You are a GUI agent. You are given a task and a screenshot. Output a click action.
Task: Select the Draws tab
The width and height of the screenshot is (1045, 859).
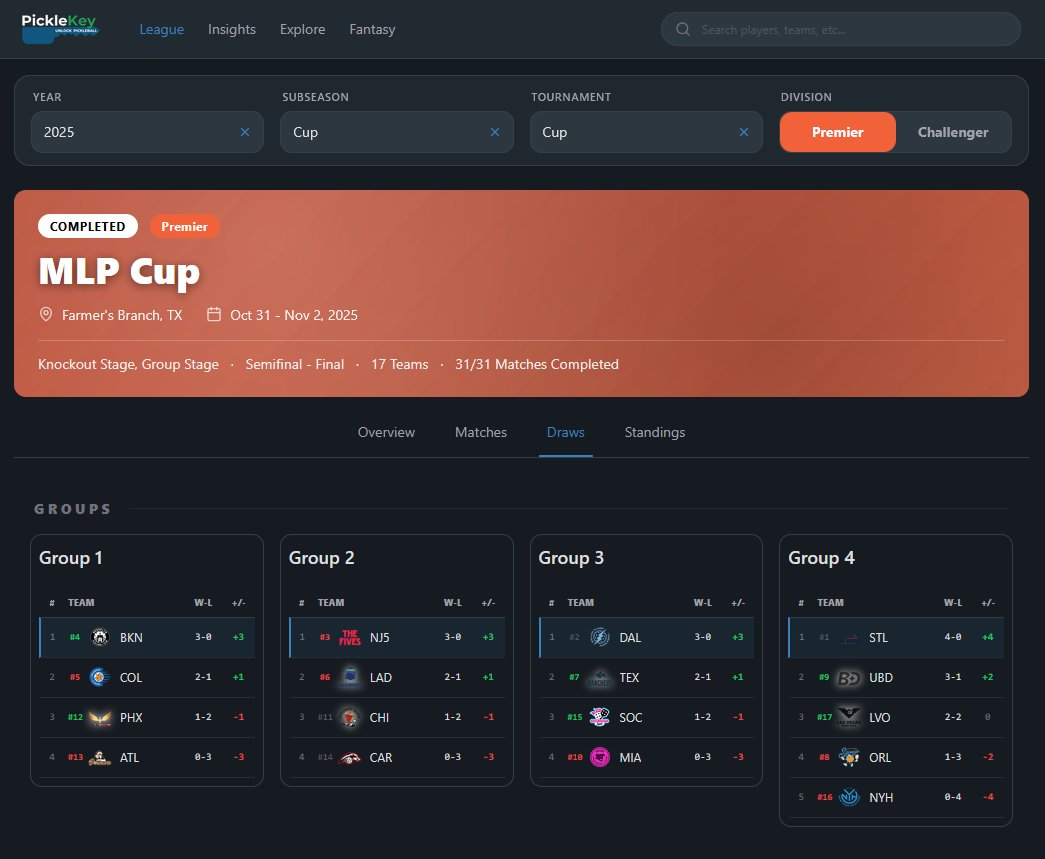click(x=565, y=432)
